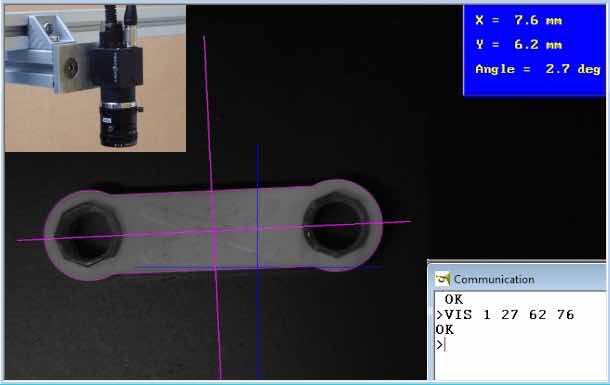Click the Communication window title
The image size is (610, 385).
point(494,280)
